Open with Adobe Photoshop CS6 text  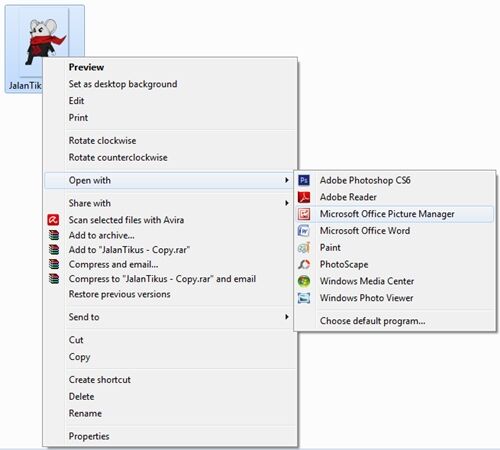[365, 180]
